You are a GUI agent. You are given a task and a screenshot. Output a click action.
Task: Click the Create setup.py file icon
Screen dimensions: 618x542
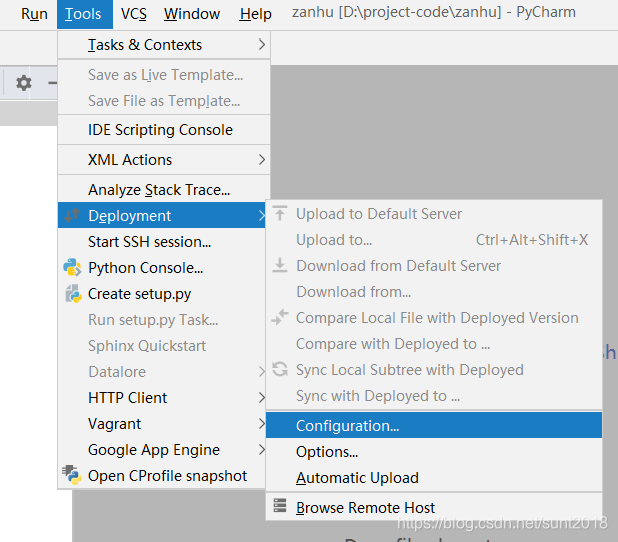(x=73, y=294)
